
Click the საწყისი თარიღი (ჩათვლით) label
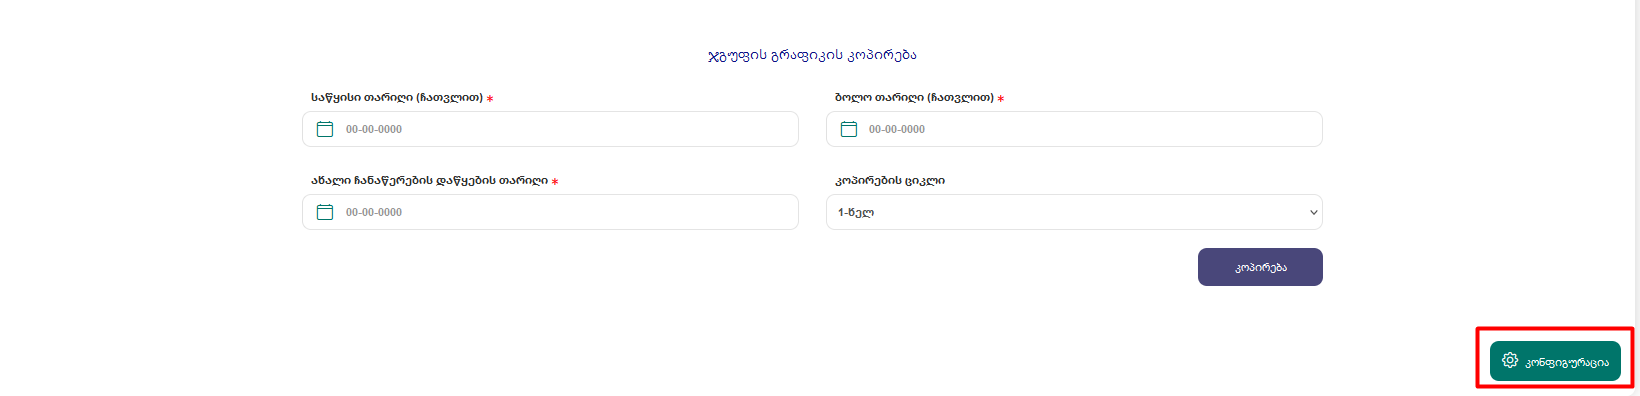[397, 98]
